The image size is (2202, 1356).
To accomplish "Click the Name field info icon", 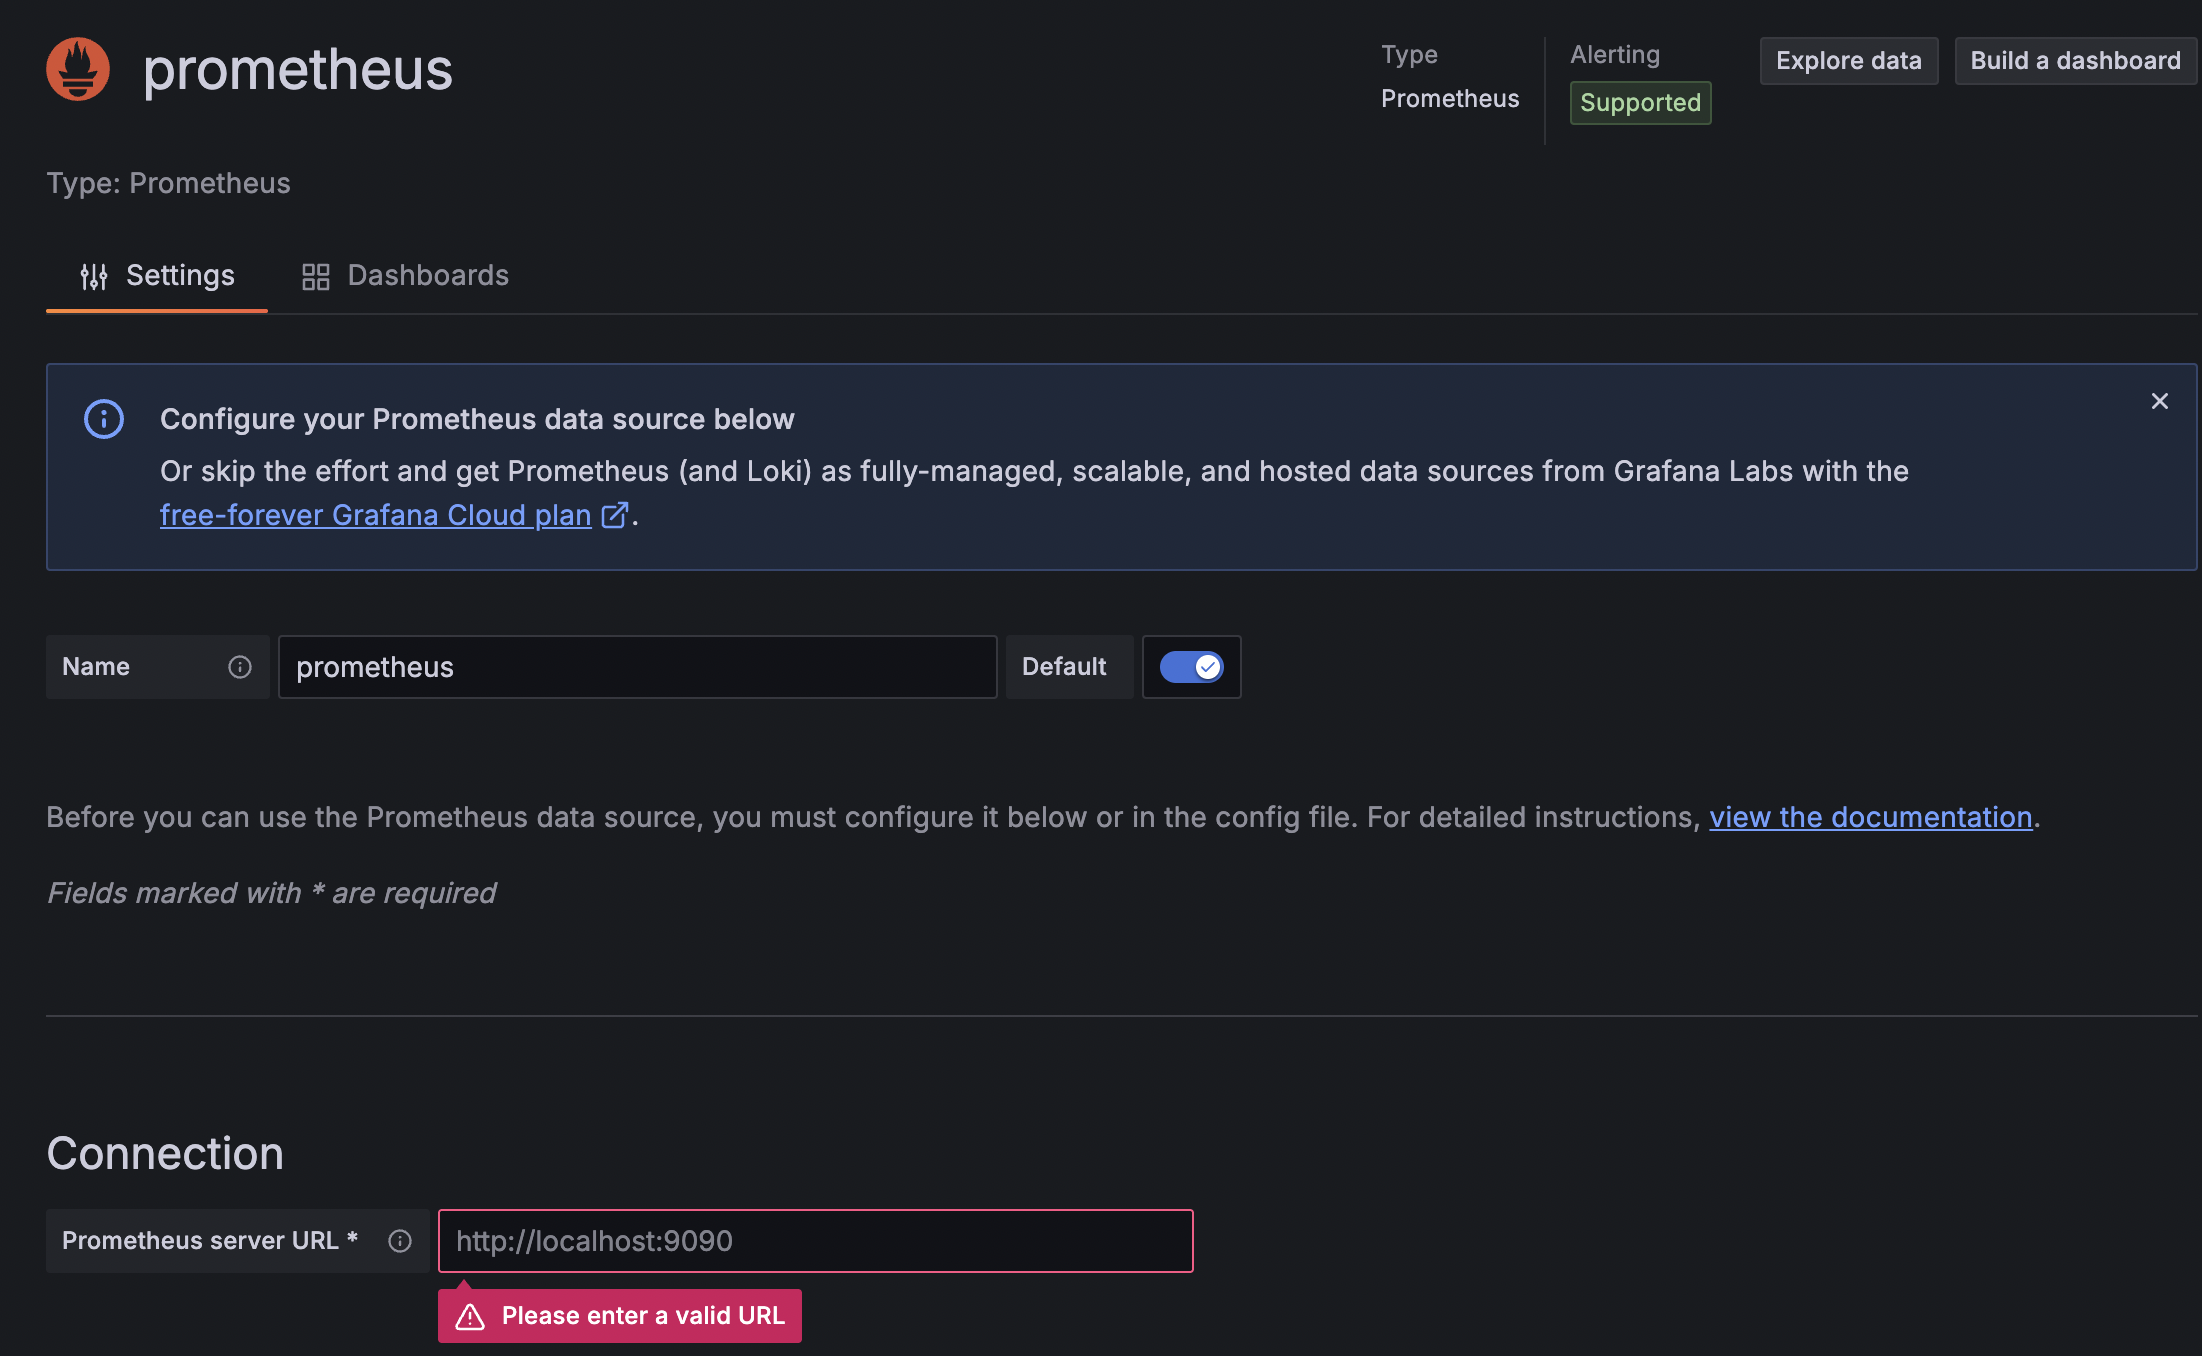I will coord(240,667).
